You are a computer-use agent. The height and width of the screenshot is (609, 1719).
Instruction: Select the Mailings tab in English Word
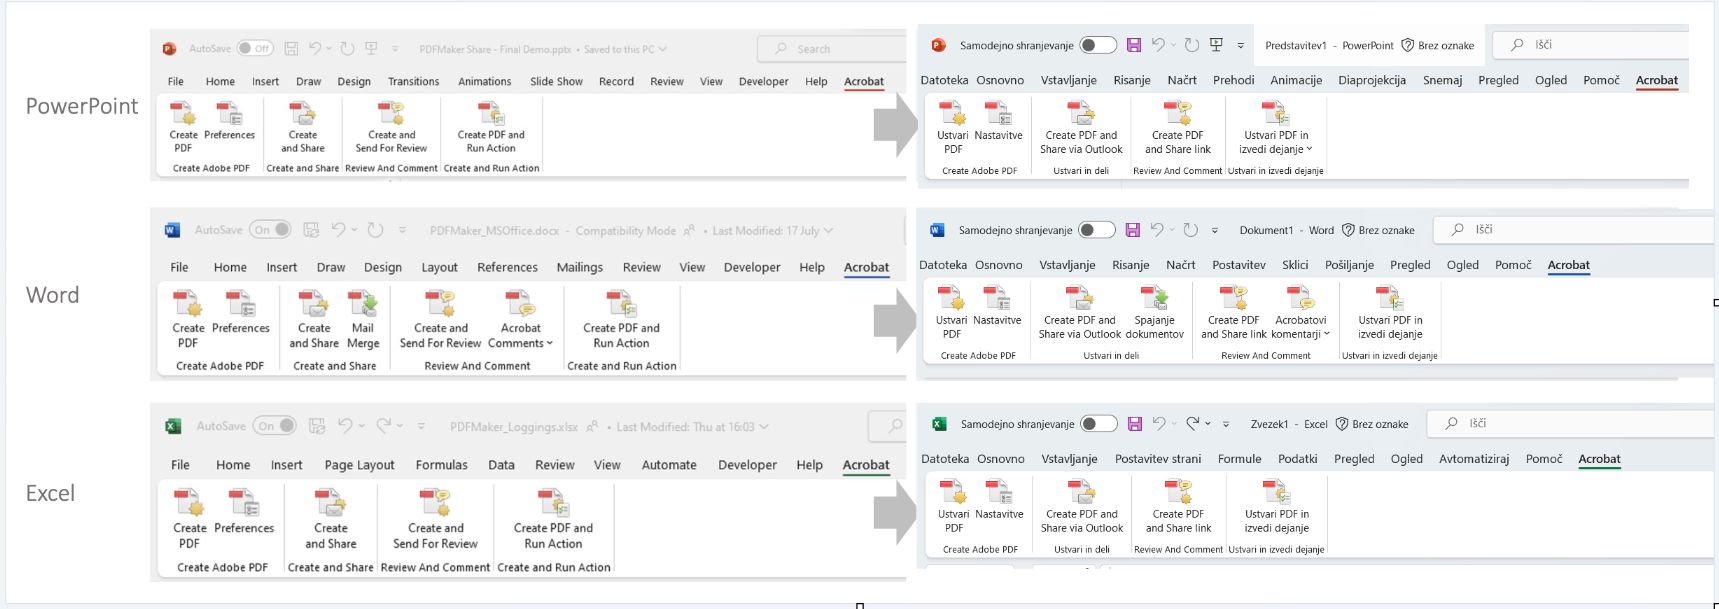(580, 267)
